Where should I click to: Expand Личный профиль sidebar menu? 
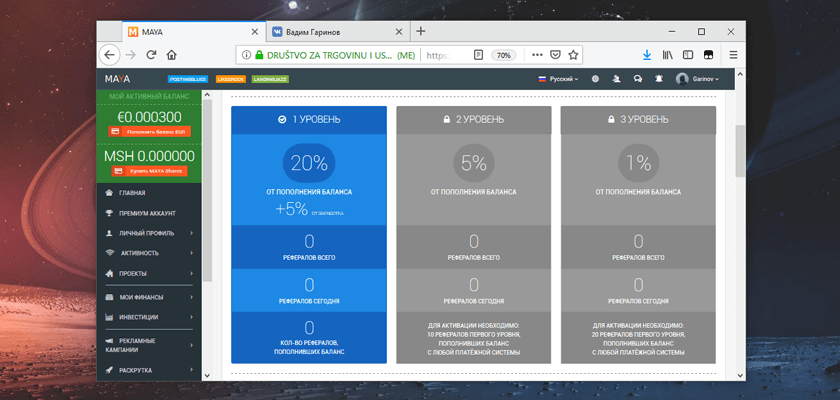coord(149,233)
